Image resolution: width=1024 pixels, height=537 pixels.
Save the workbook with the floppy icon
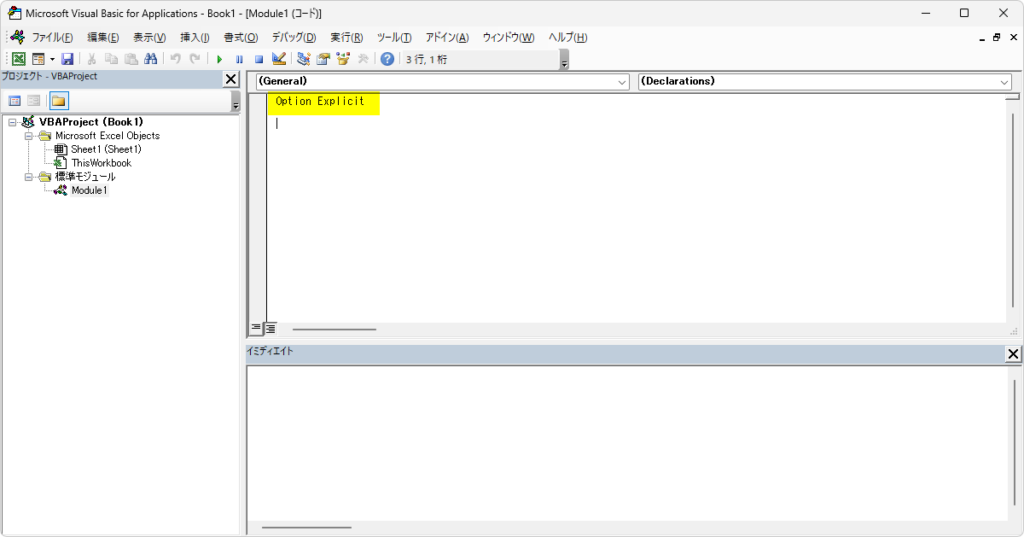coord(67,59)
